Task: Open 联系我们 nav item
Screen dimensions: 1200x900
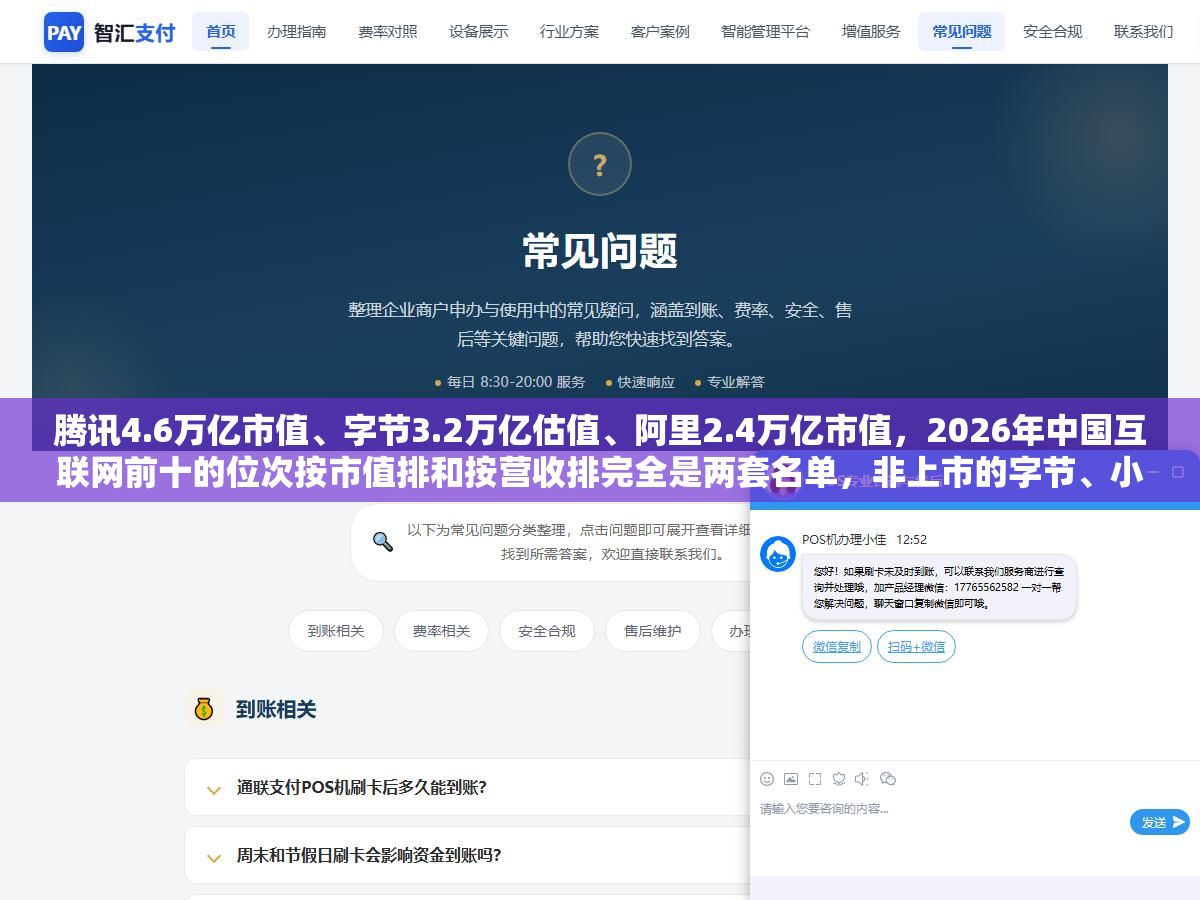Action: coord(1143,32)
